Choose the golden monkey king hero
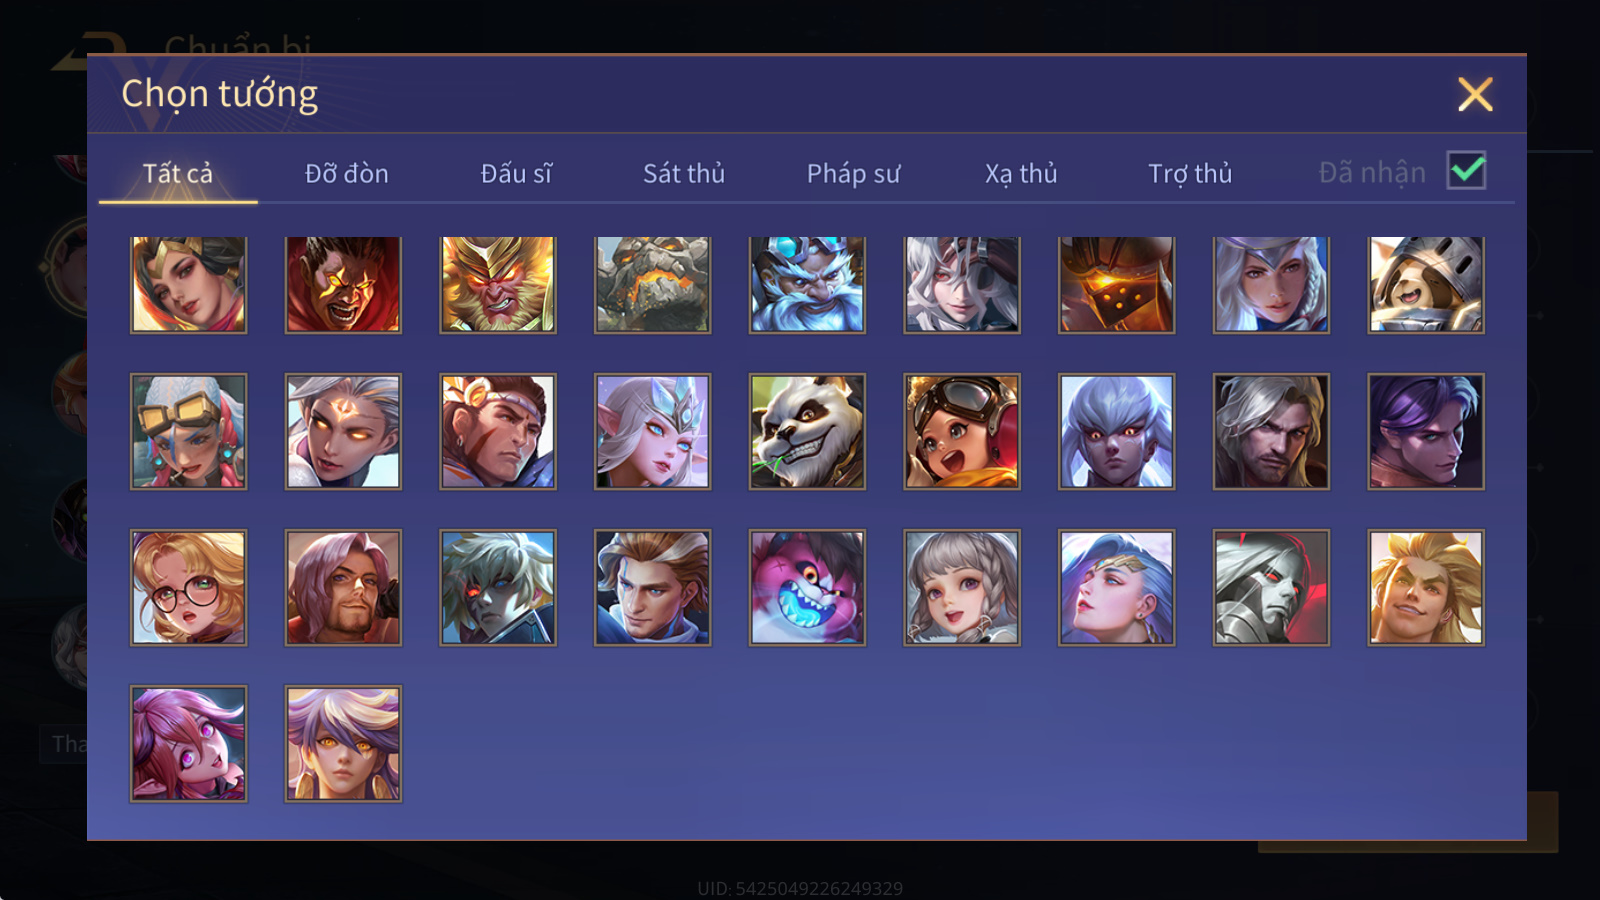1600x900 pixels. 498,285
